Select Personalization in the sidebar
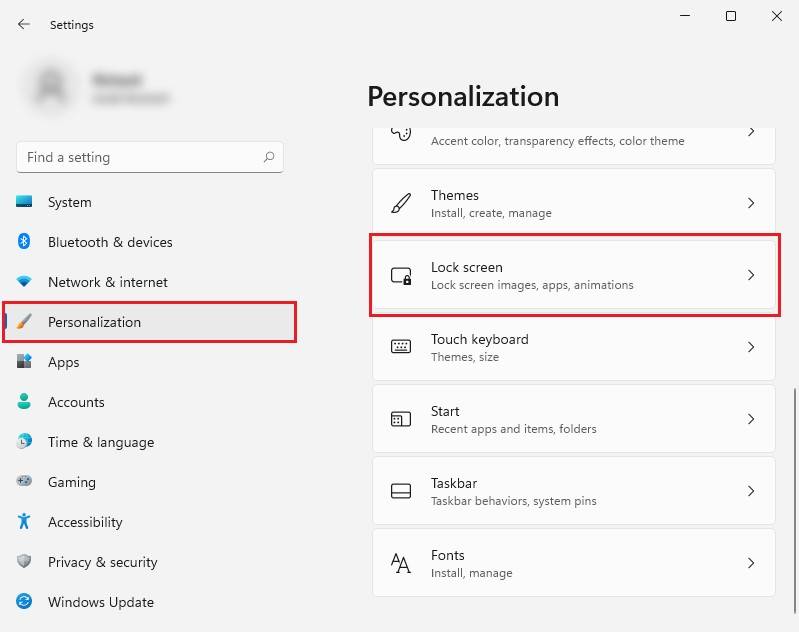 [95, 322]
